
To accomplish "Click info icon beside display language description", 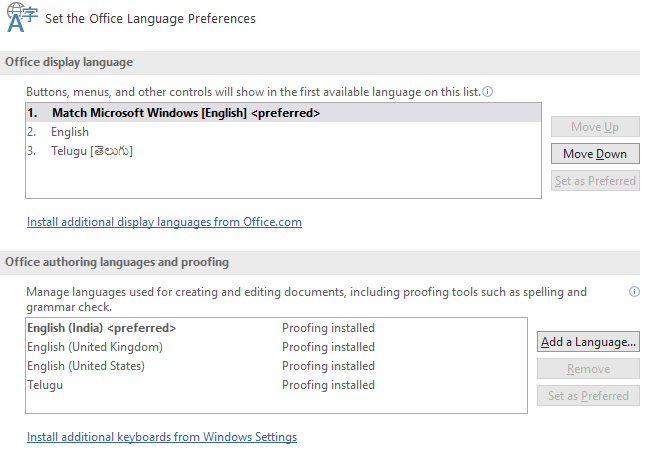I will click(x=488, y=92).
